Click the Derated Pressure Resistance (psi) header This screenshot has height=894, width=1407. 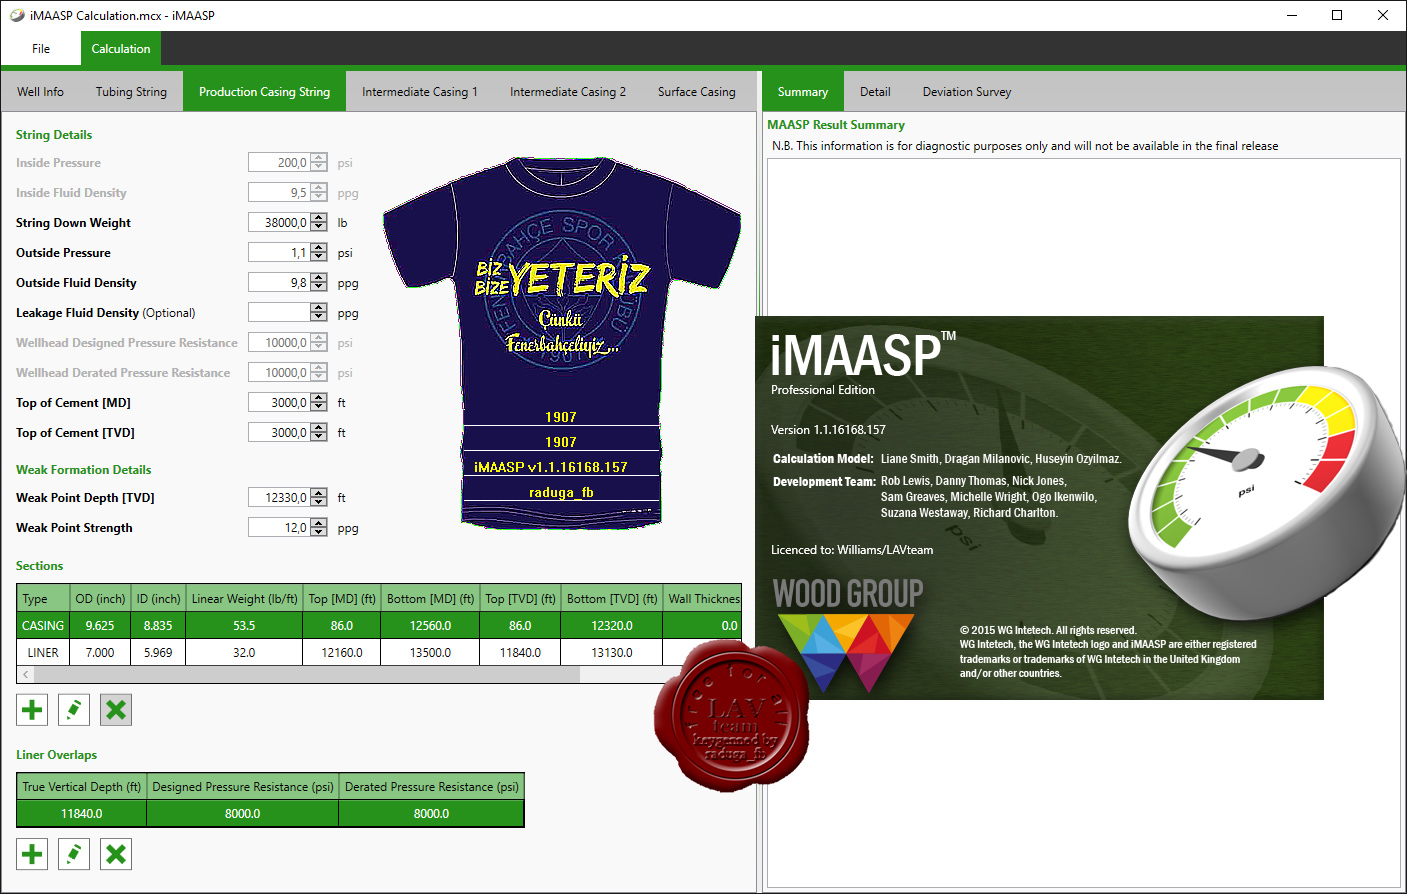click(432, 787)
